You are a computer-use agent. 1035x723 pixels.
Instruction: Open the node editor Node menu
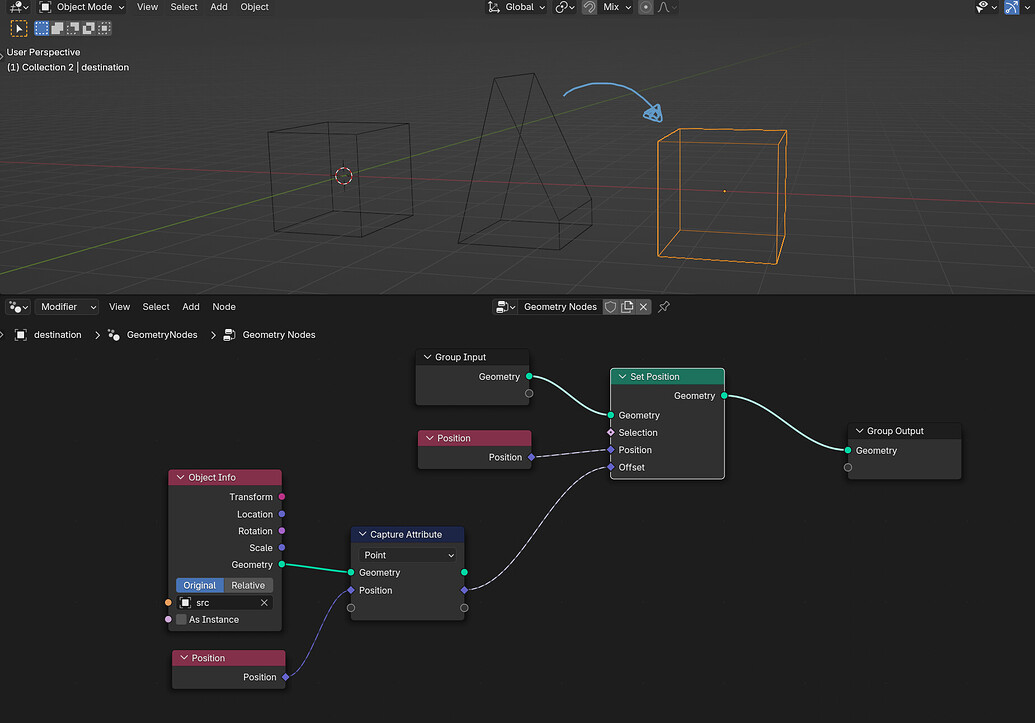(x=224, y=307)
